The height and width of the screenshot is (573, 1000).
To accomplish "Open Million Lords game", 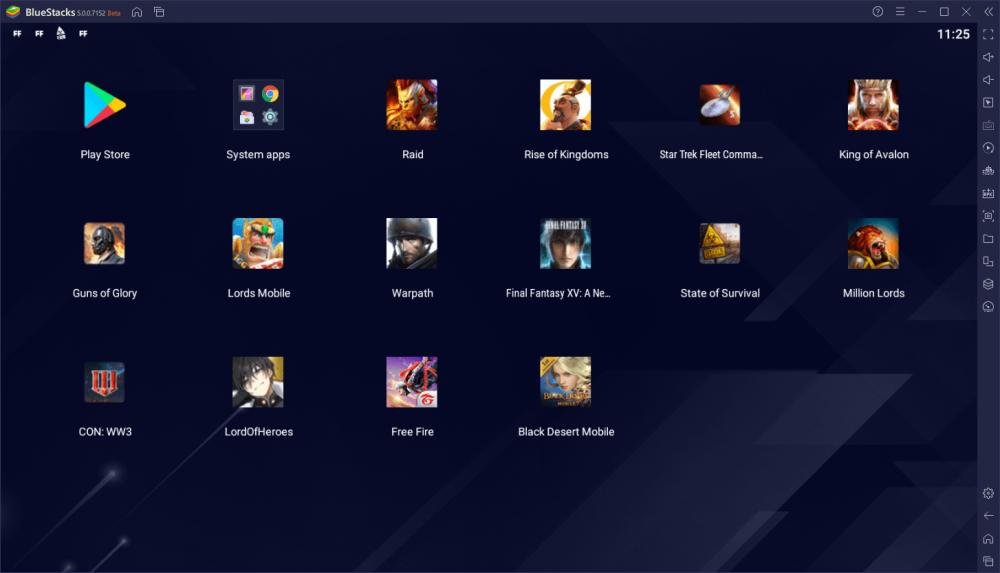I will pos(873,243).
